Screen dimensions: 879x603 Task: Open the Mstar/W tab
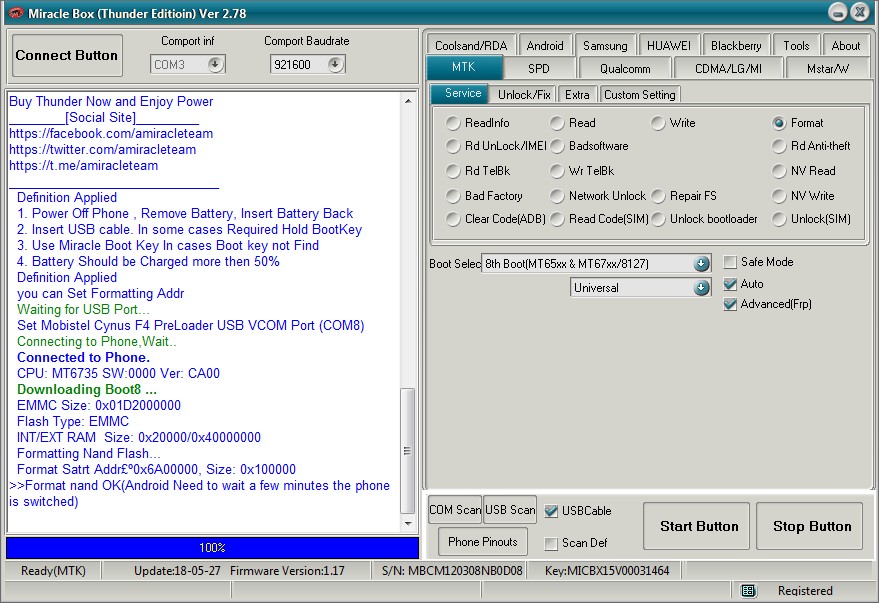point(828,69)
